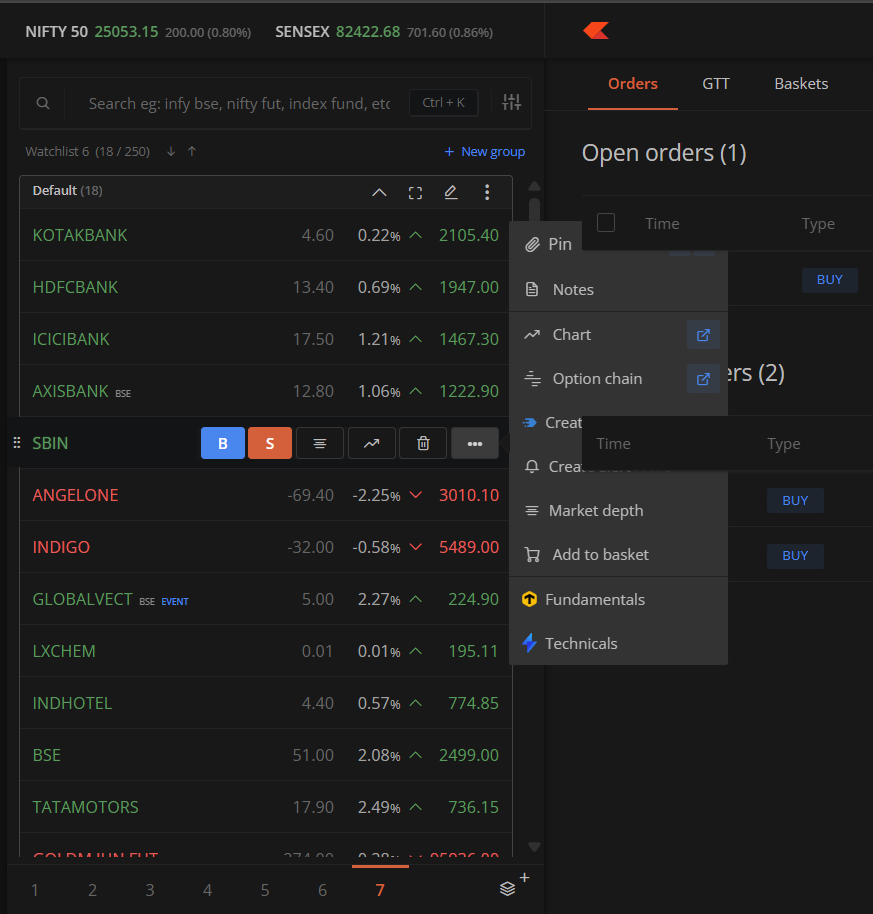Click the SBIN more options button
The width and height of the screenshot is (873, 914).
[x=475, y=443]
